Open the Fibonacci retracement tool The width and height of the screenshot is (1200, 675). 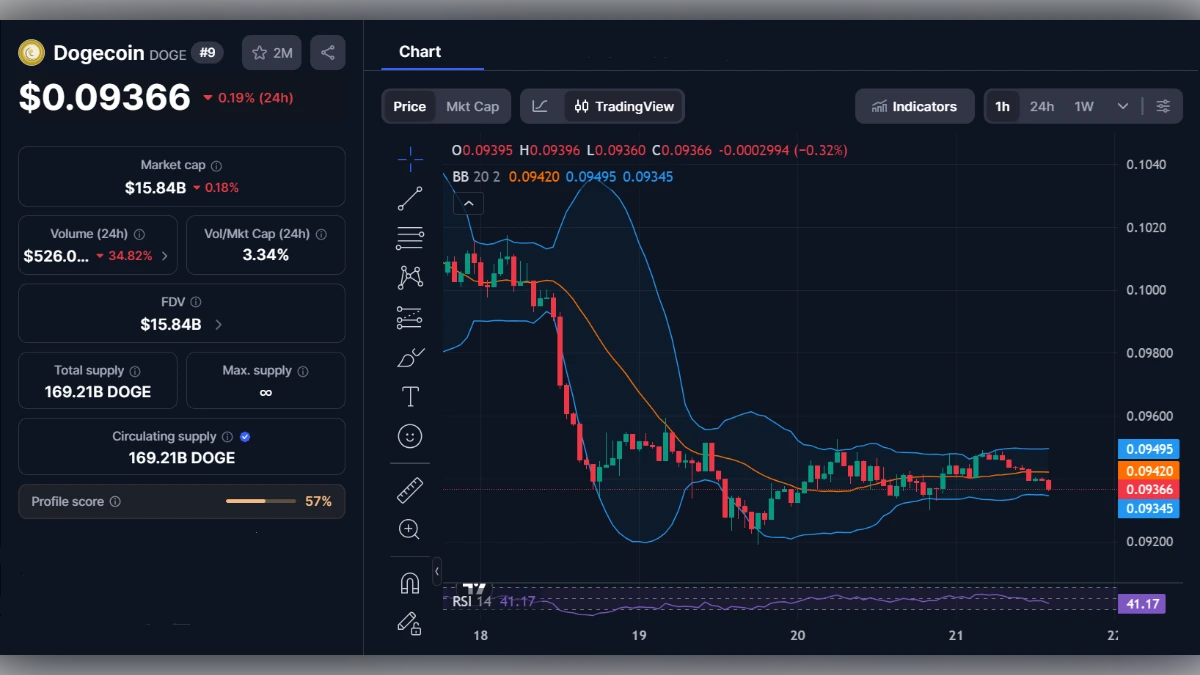click(x=410, y=237)
